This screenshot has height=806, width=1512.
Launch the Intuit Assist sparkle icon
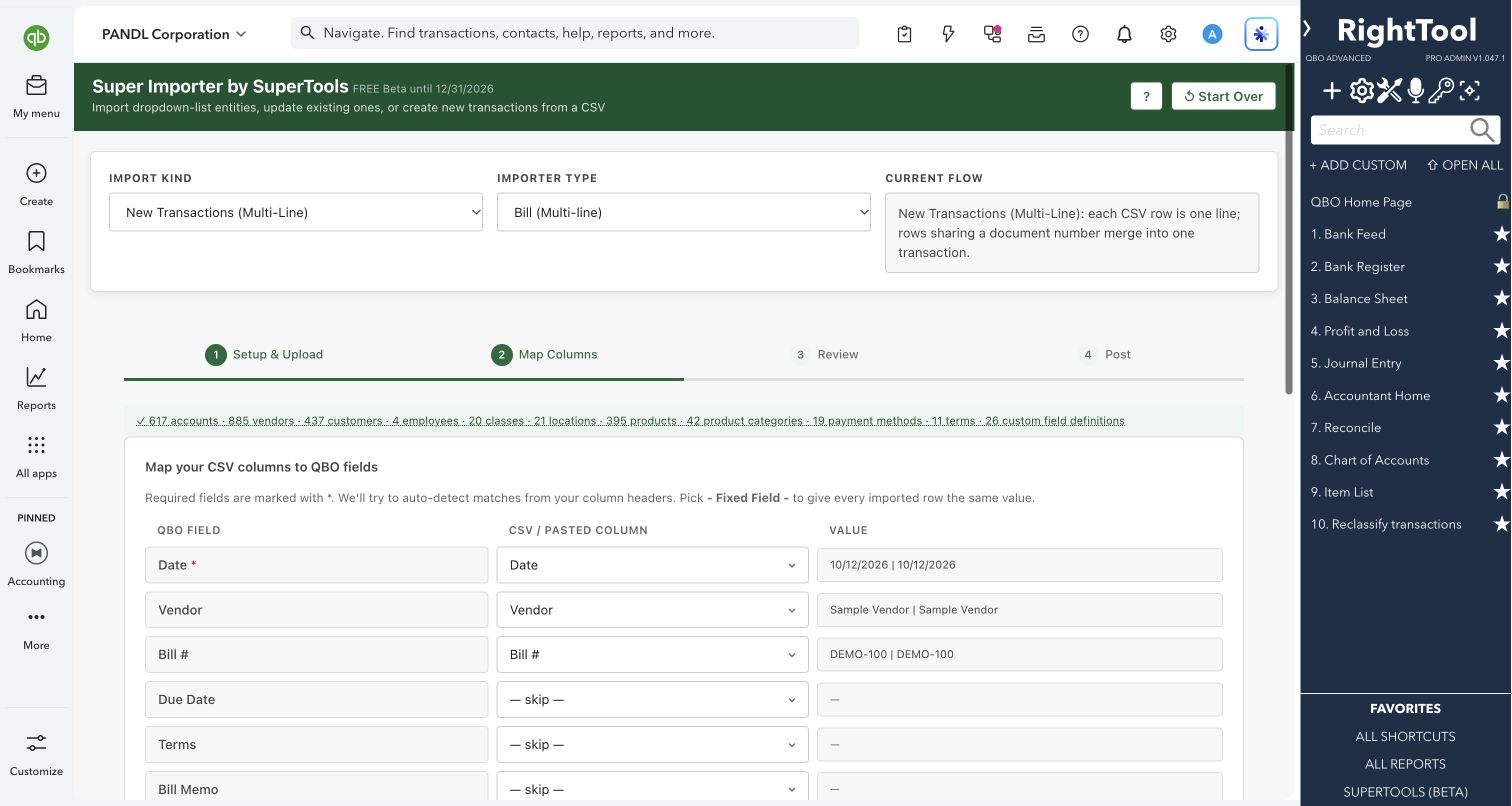[1261, 34]
